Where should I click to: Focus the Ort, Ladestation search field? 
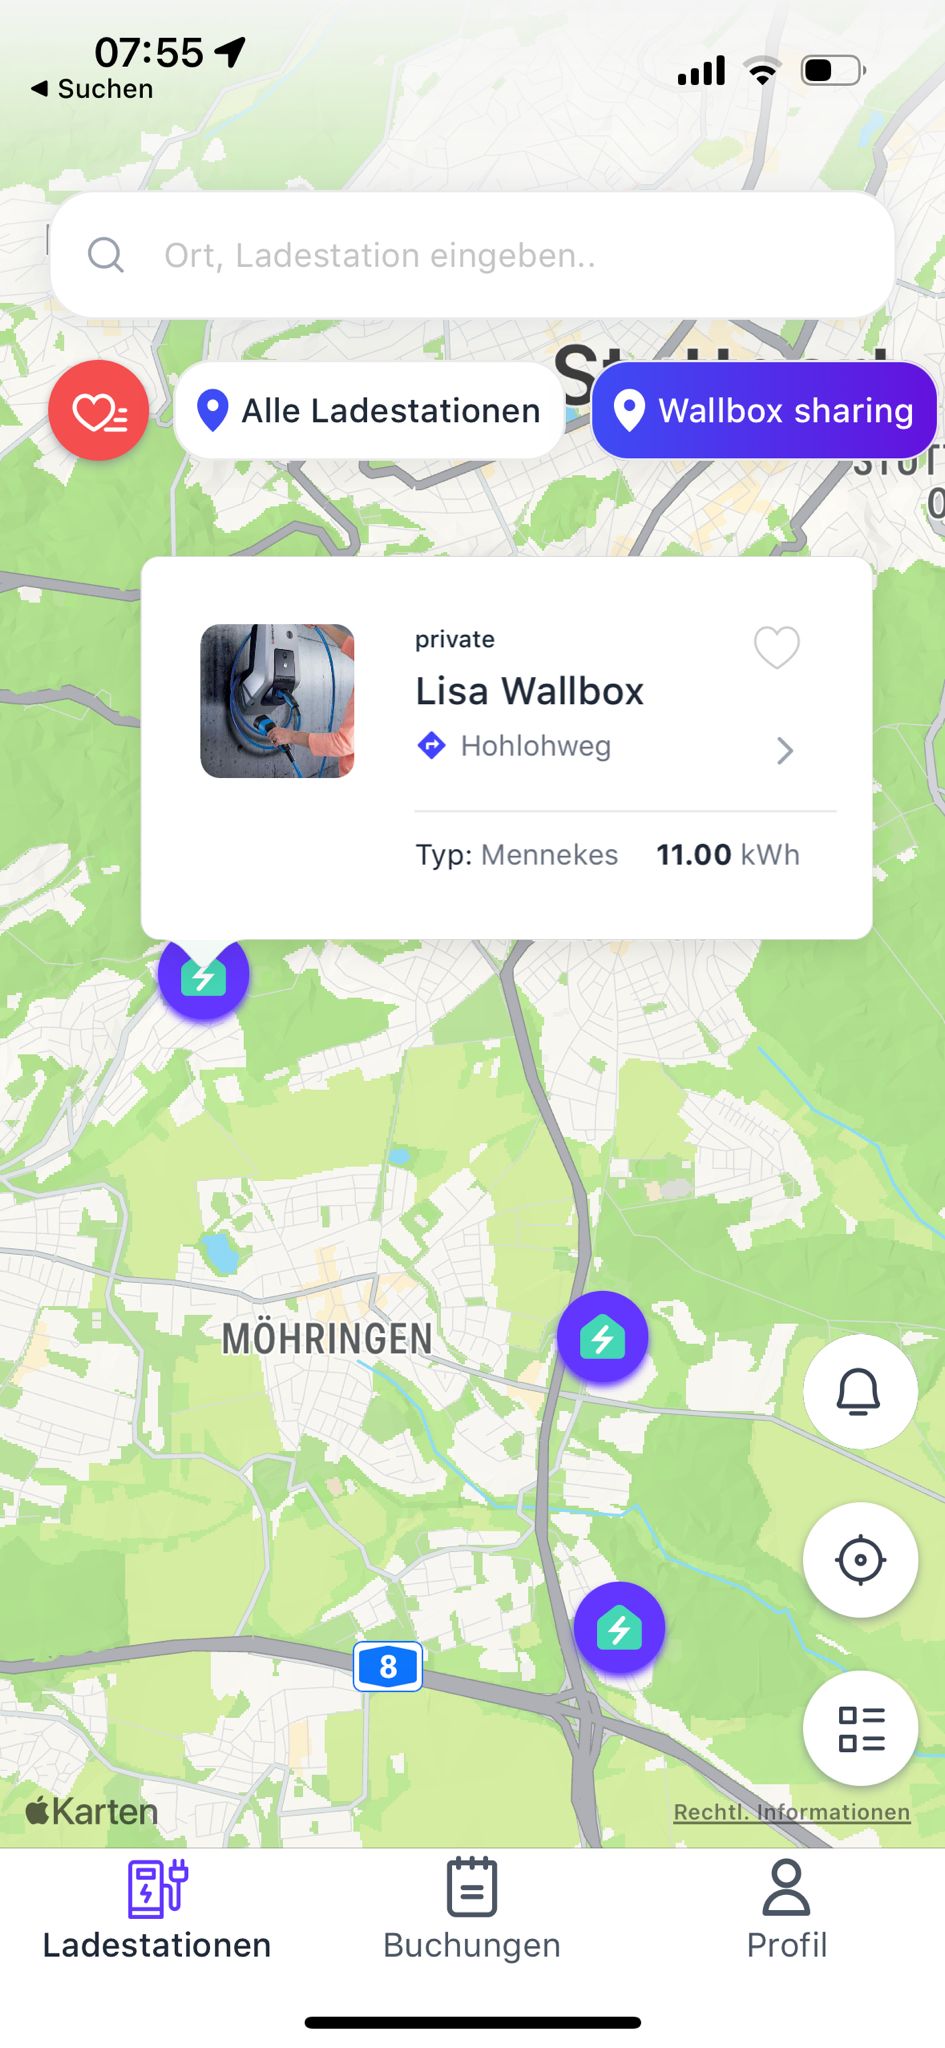(x=472, y=255)
